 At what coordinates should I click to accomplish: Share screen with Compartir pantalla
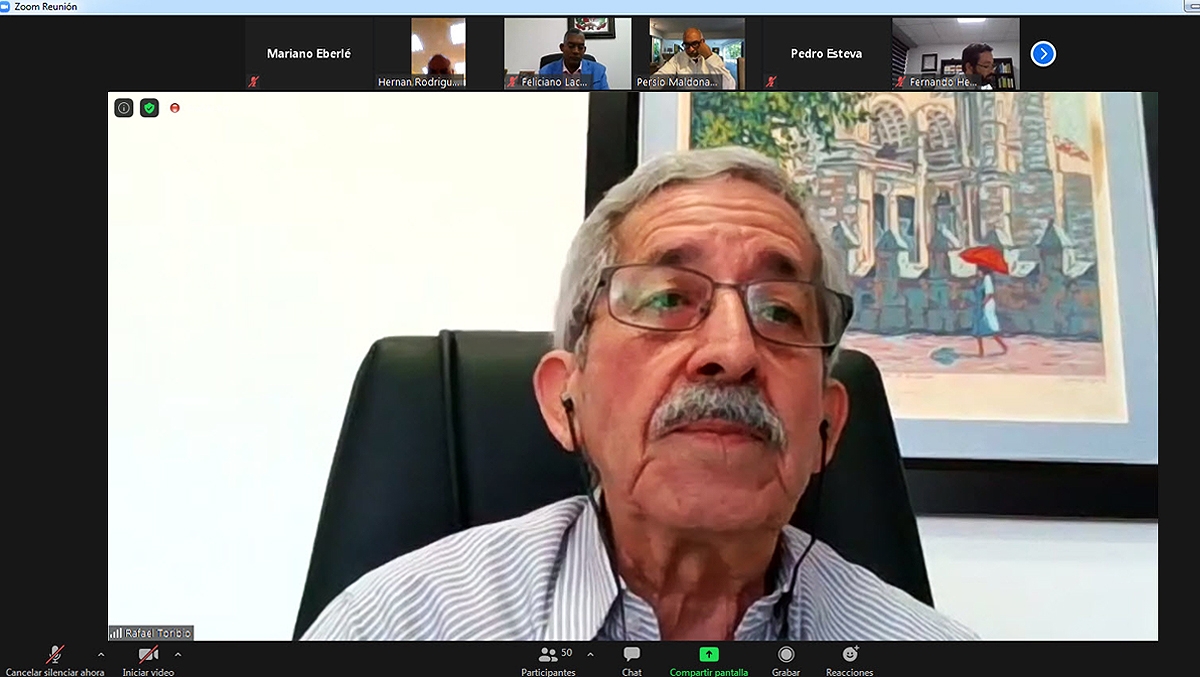(709, 661)
